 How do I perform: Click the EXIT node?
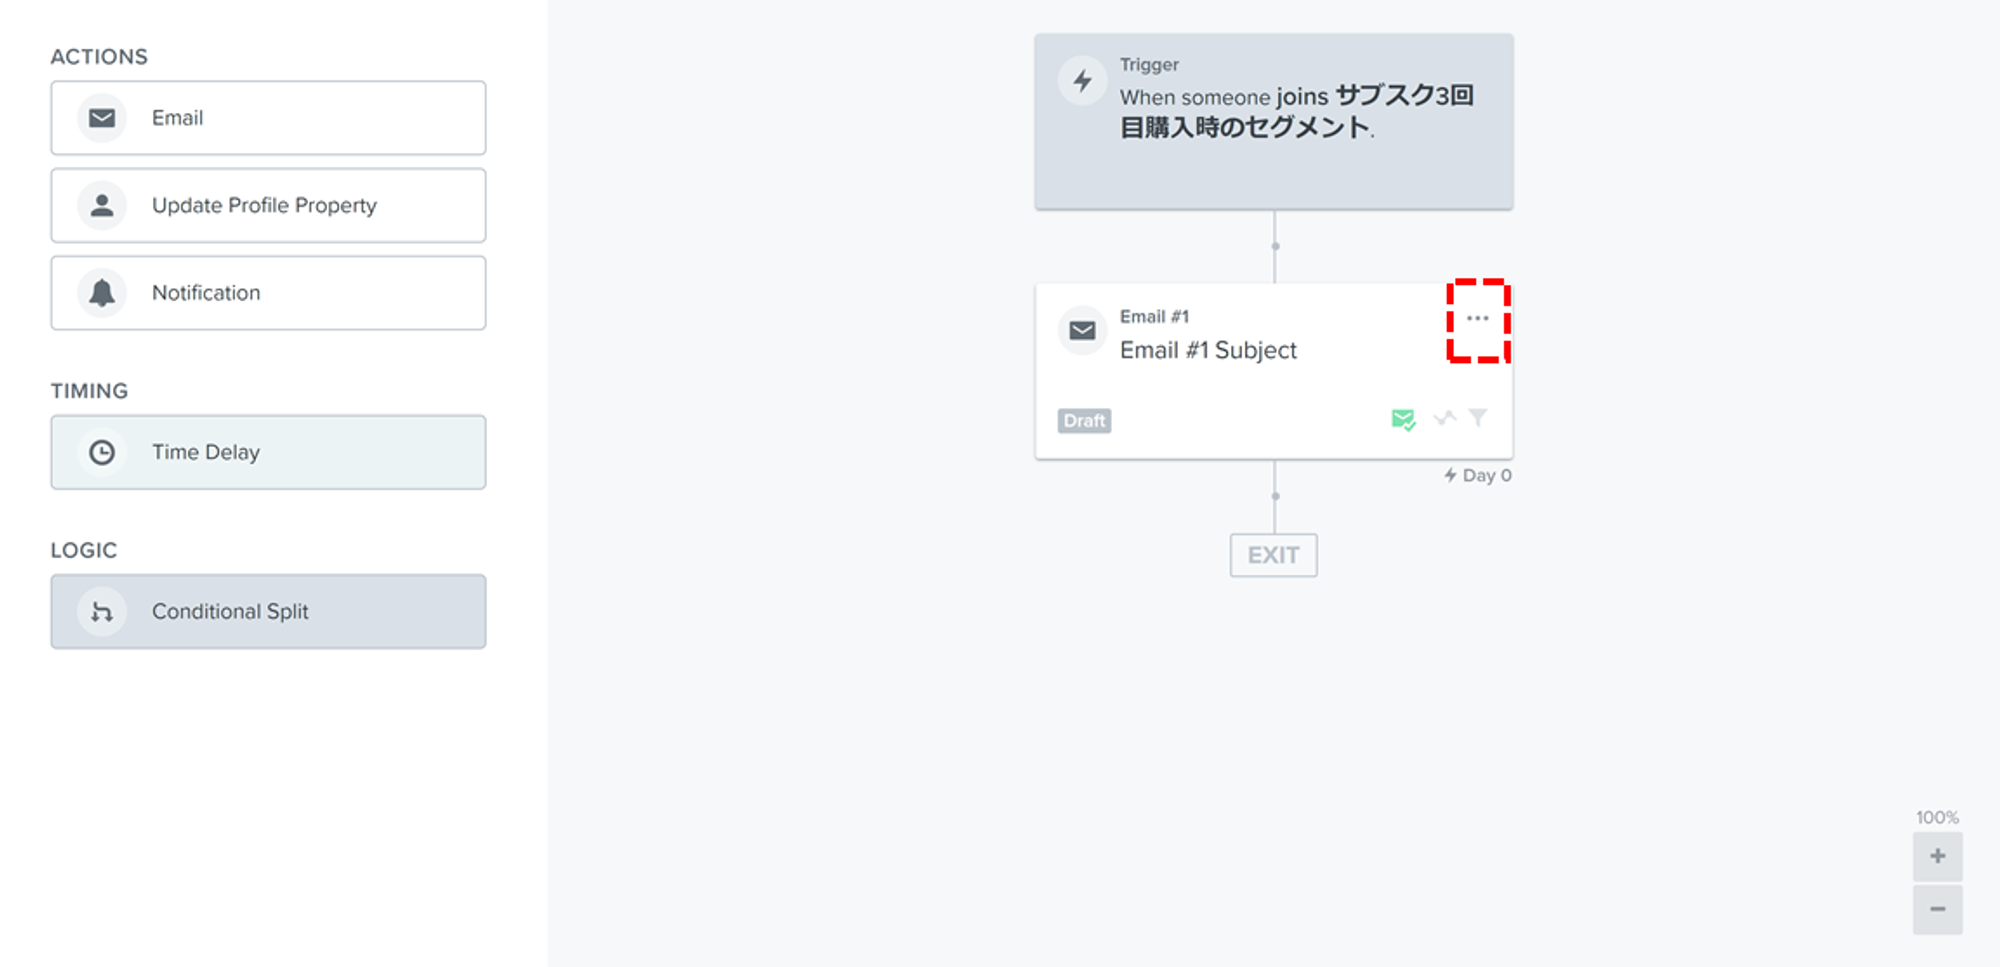coord(1273,556)
